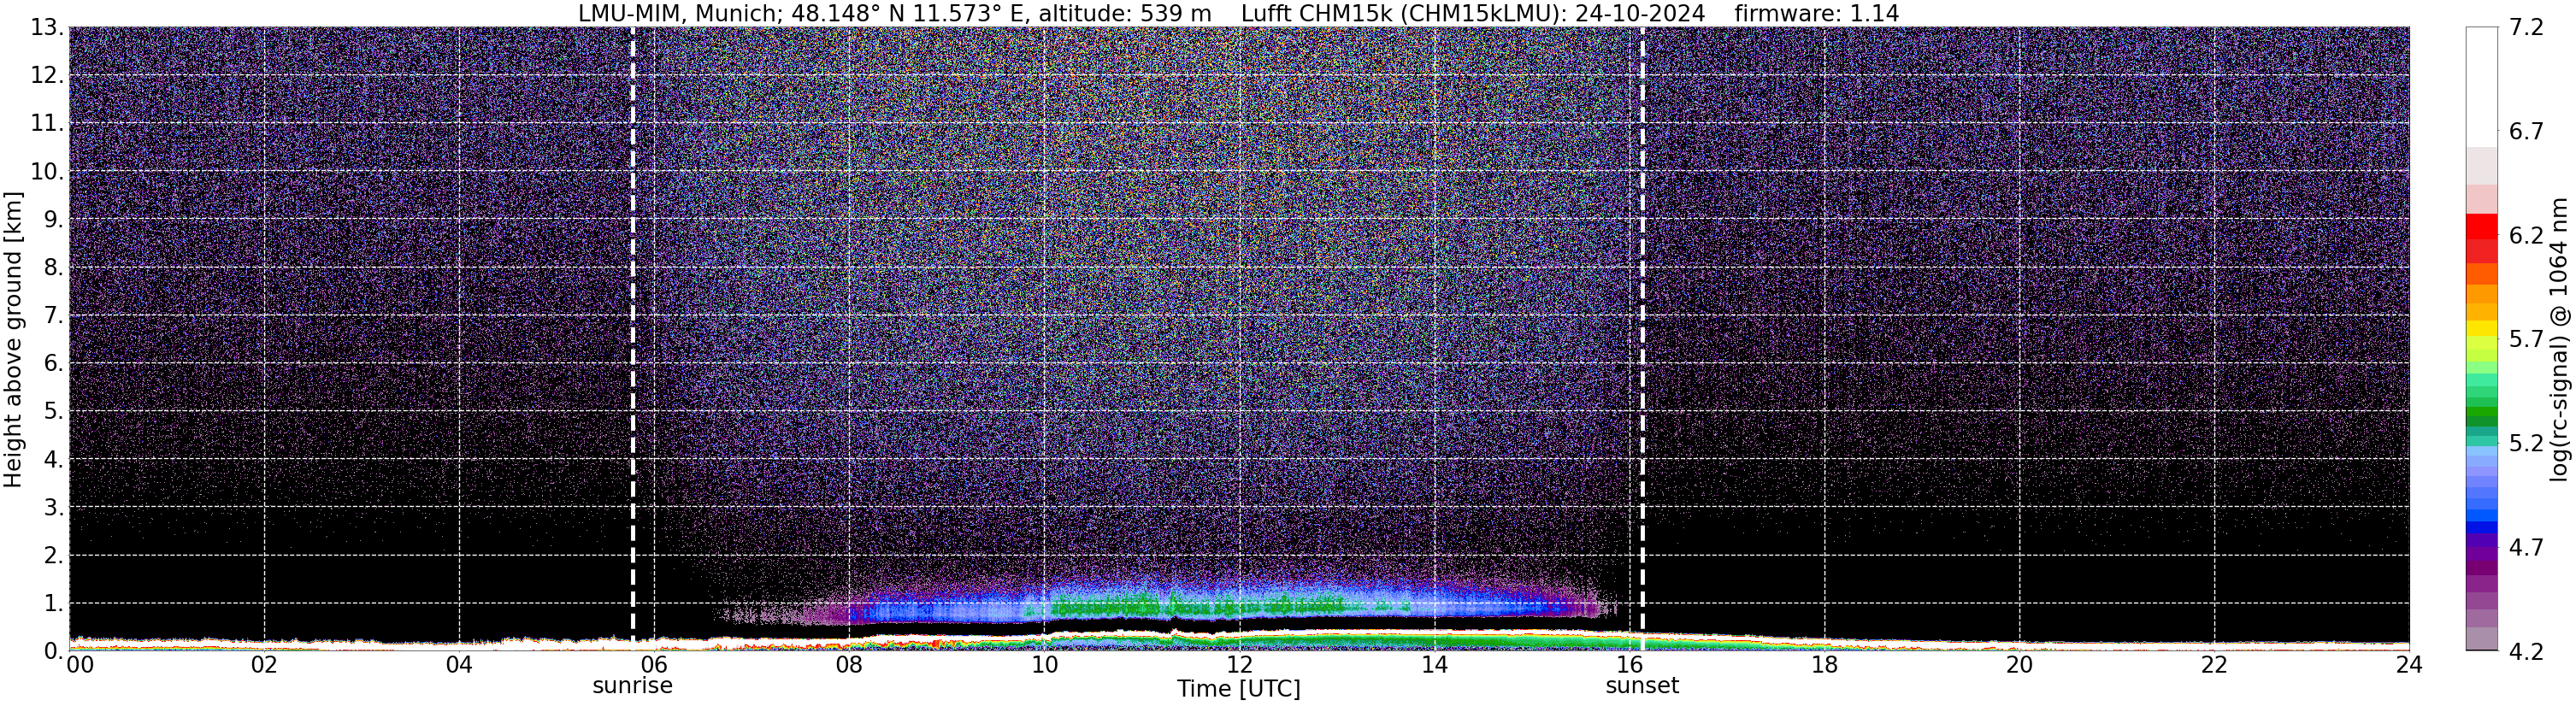Viewport: 2576px width, 706px height.
Task: Click the time axis tick label 20
Action: pyautogui.click(x=2019, y=665)
